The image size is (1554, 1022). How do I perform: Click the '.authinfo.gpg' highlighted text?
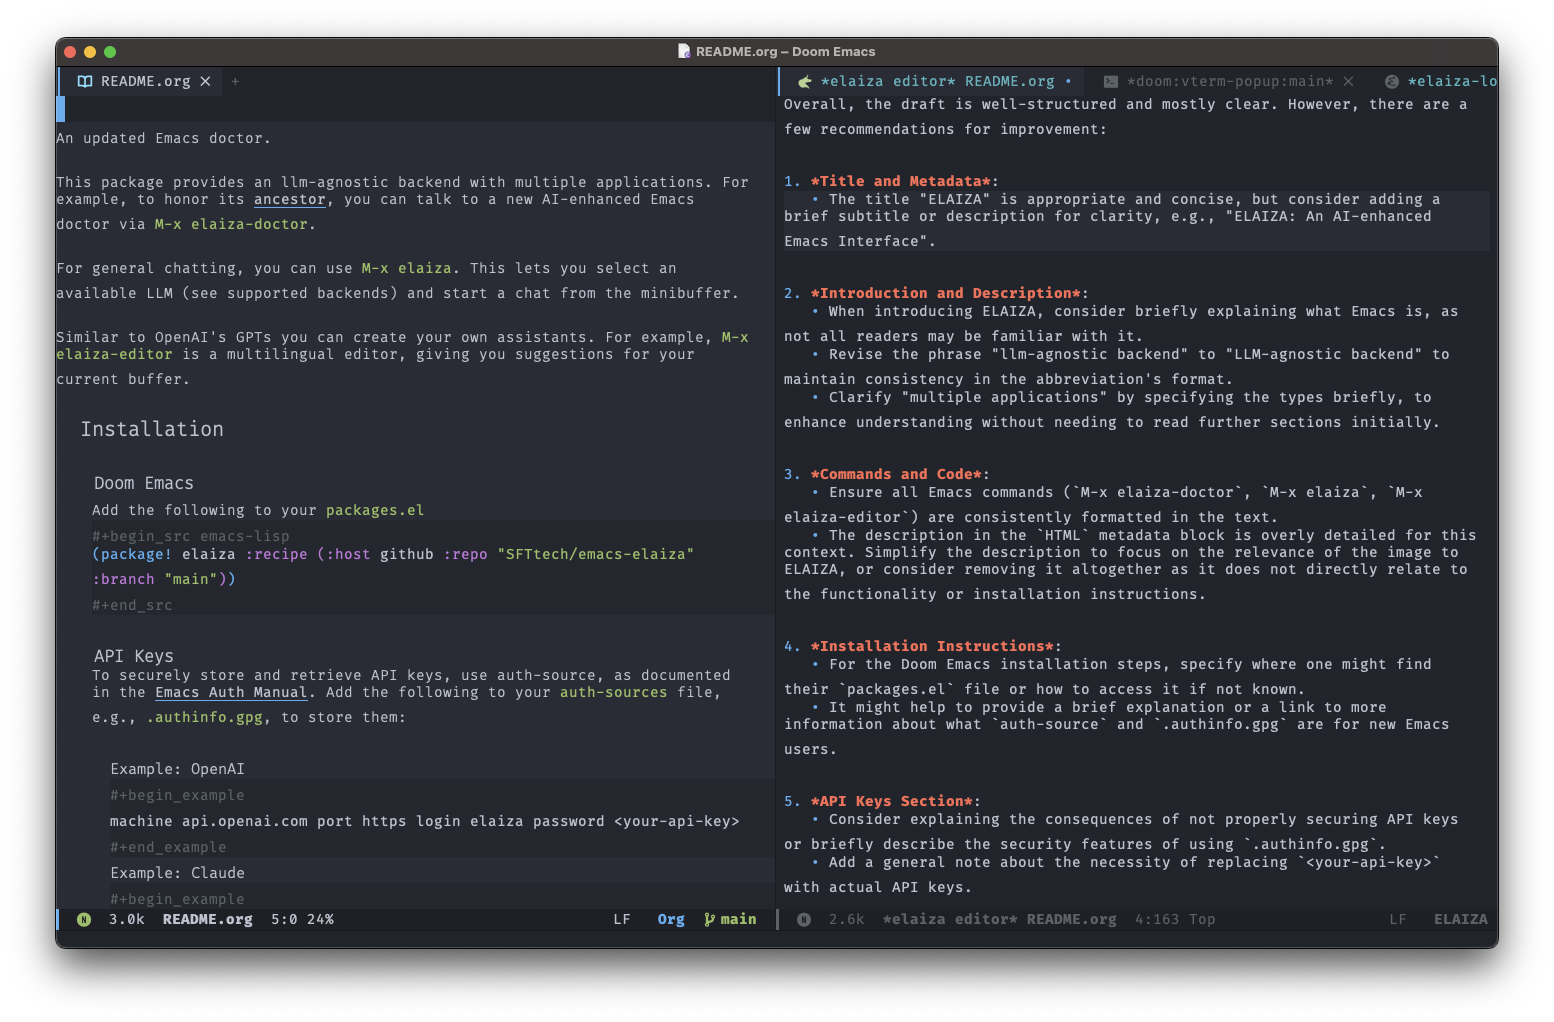pyautogui.click(x=205, y=717)
